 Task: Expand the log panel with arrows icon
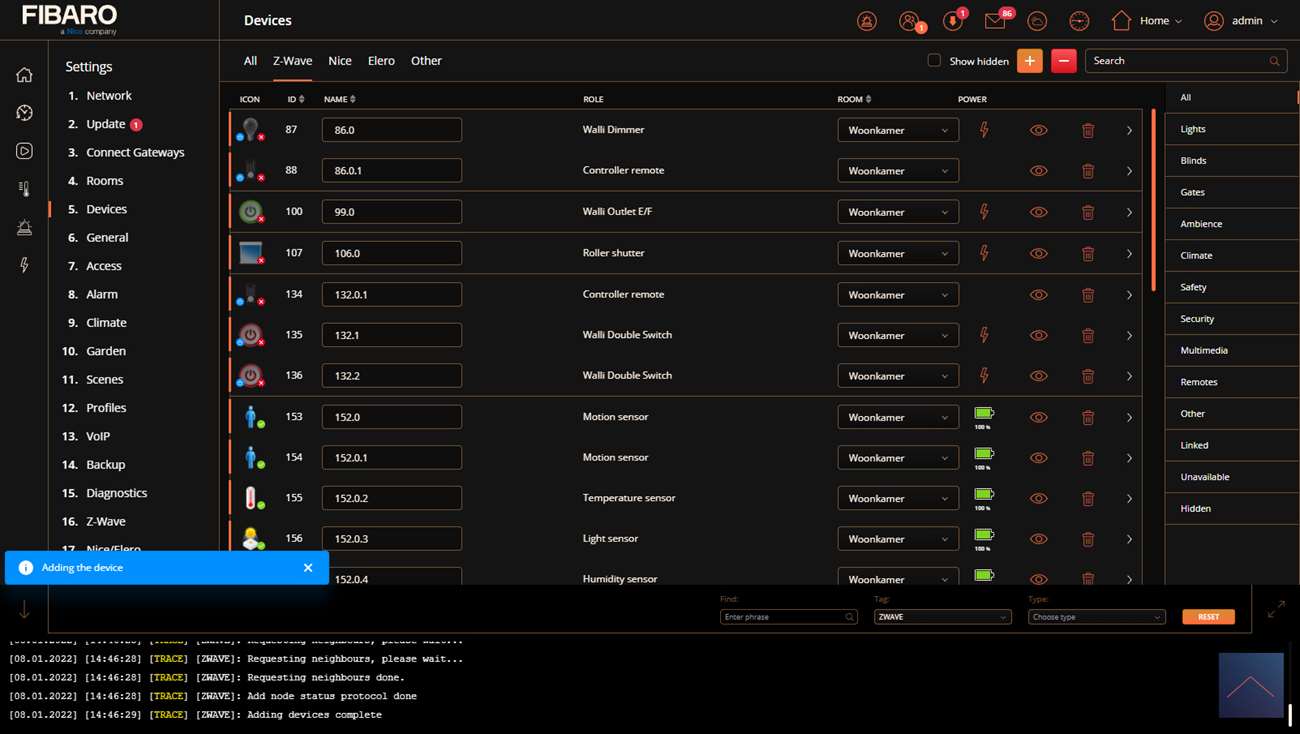[1276, 609]
